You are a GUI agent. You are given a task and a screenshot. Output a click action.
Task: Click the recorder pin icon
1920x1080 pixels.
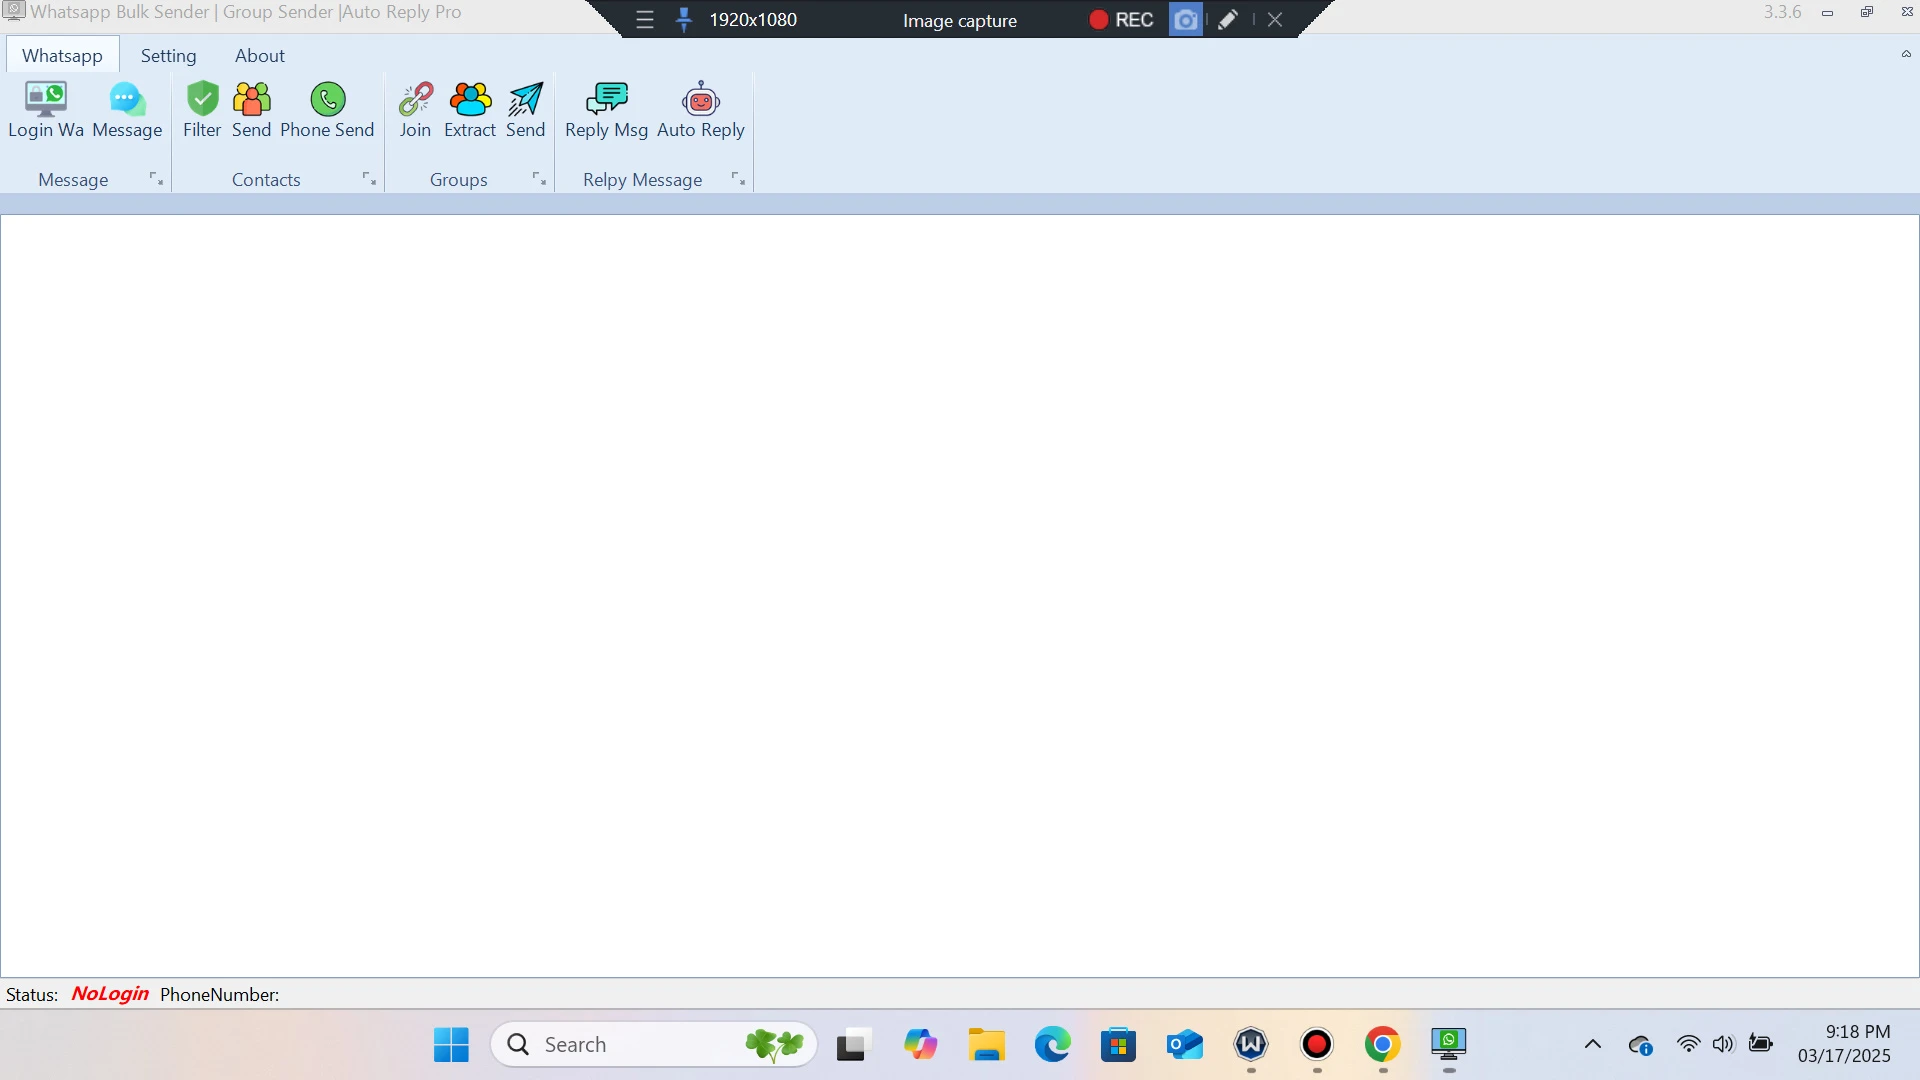pyautogui.click(x=684, y=20)
